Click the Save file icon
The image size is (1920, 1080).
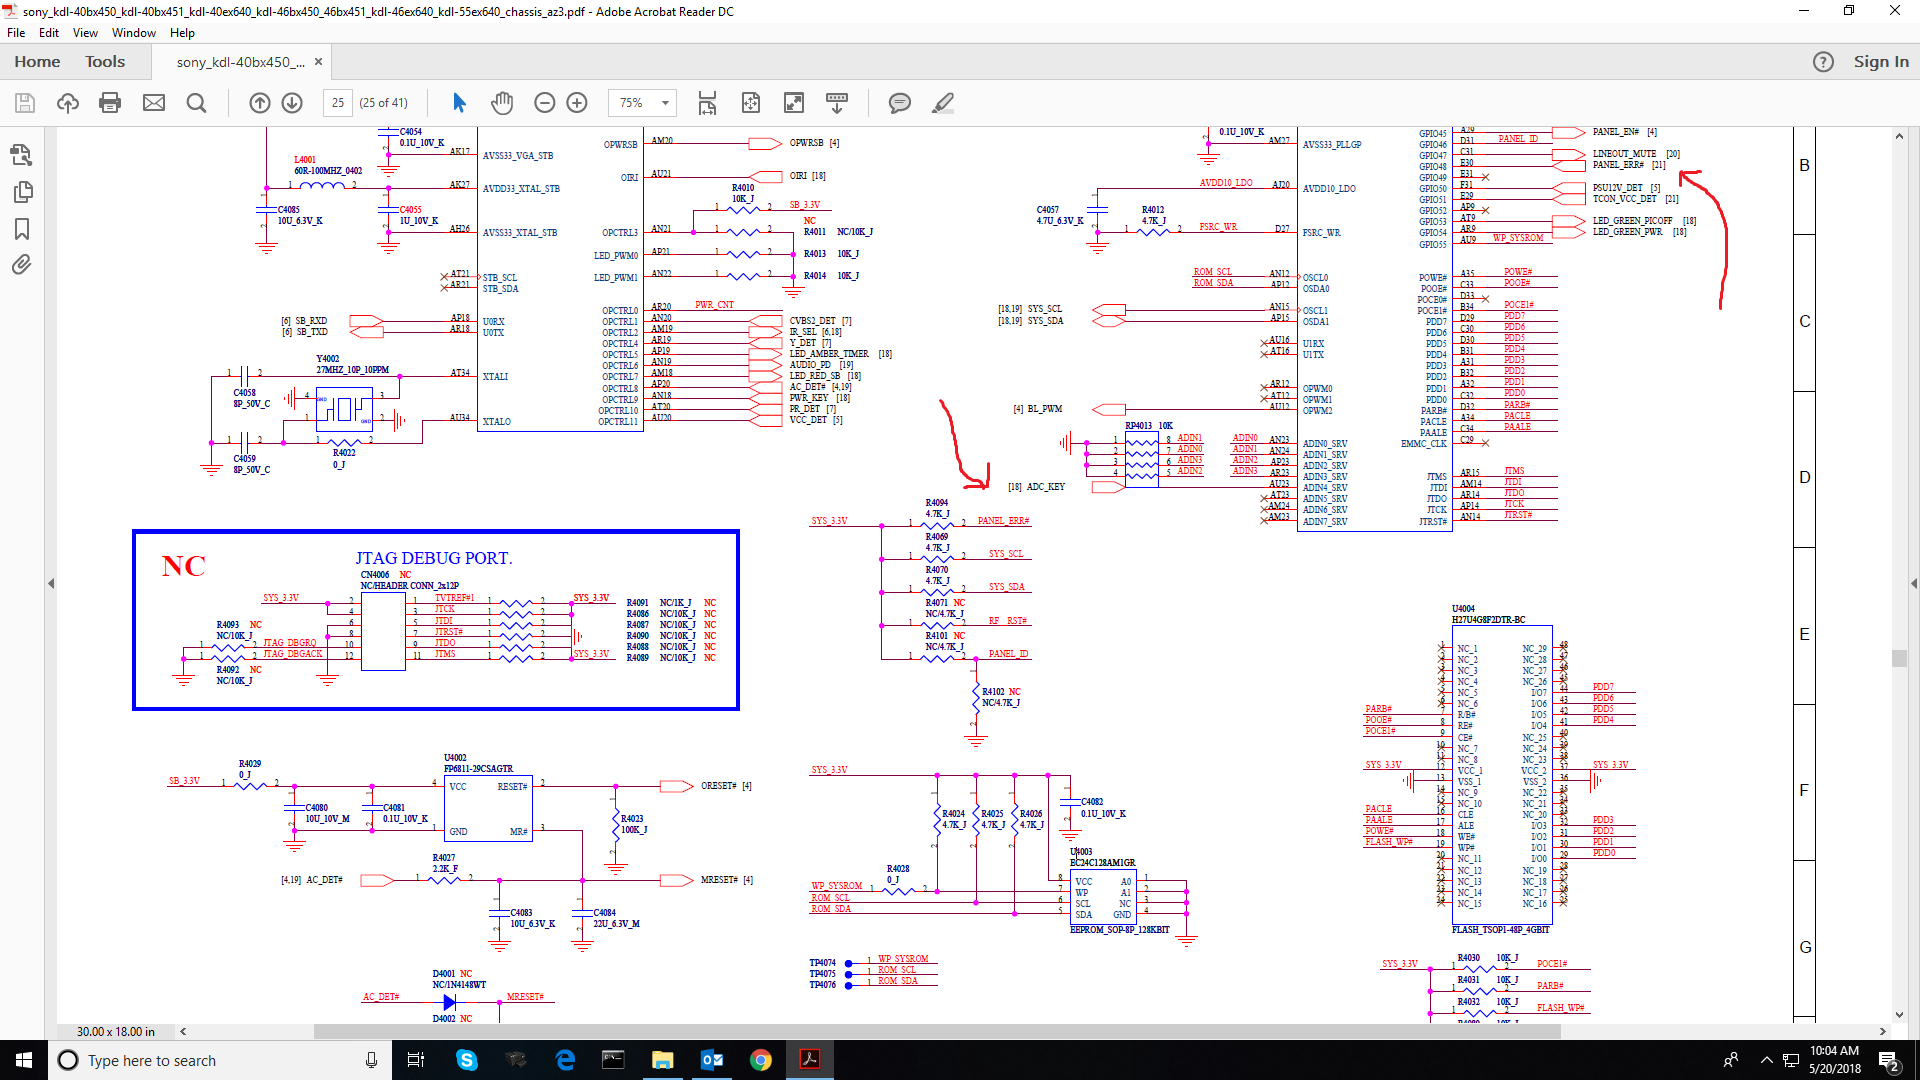pyautogui.click(x=25, y=103)
